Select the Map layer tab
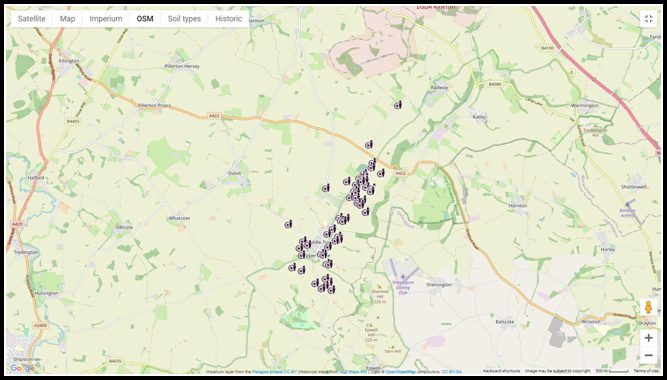 67,19
